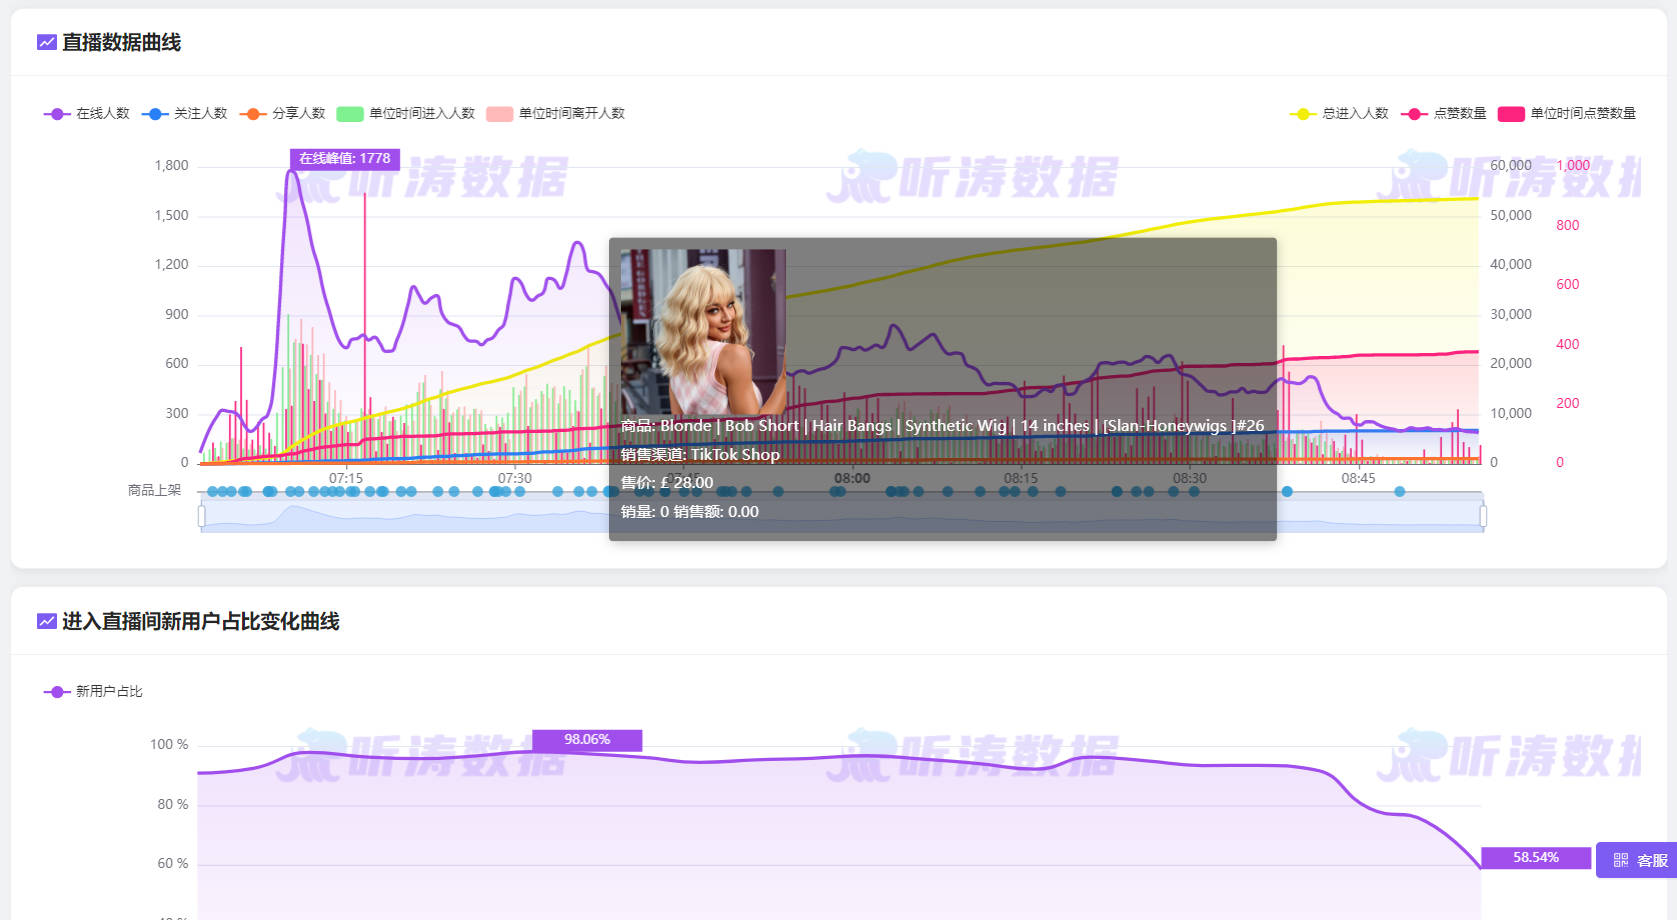Toggle the 点赞数量 series visibility
Image resolution: width=1677 pixels, height=920 pixels.
coord(1414,113)
